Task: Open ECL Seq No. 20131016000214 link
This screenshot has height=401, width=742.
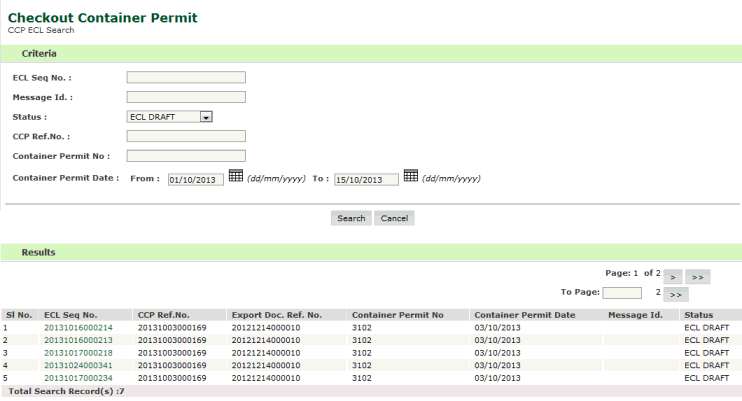Action: pyautogui.click(x=78, y=327)
